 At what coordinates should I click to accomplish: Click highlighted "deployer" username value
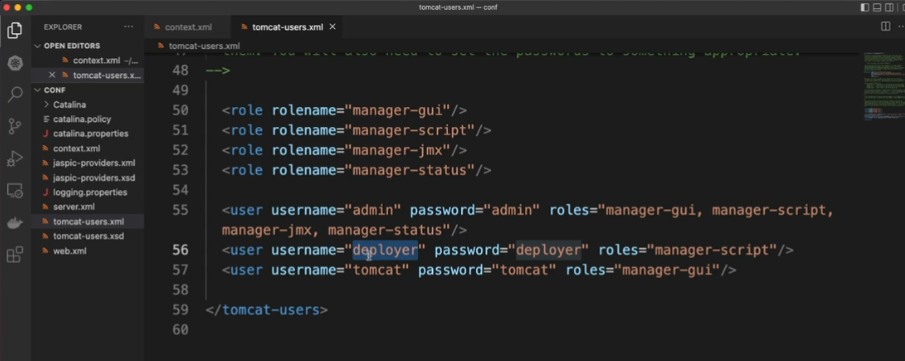(x=385, y=250)
